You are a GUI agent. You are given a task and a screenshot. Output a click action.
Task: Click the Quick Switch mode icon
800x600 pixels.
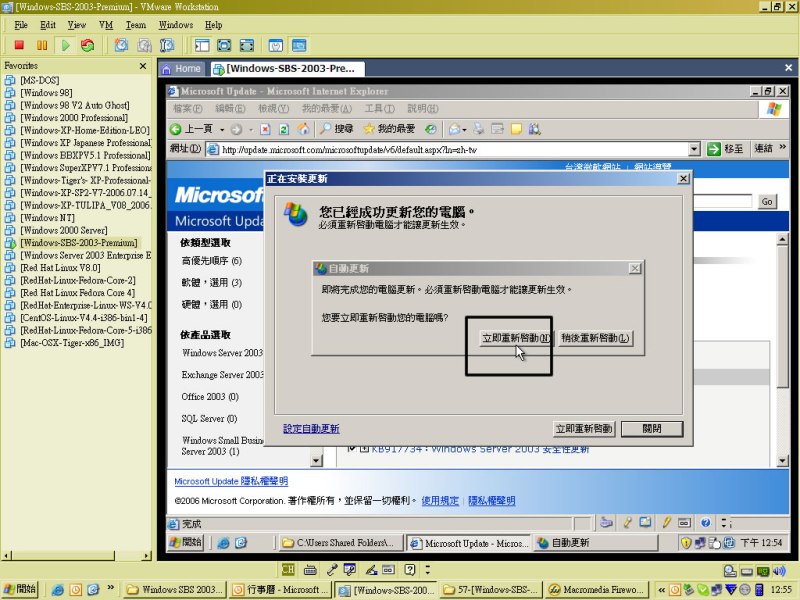coord(247,45)
